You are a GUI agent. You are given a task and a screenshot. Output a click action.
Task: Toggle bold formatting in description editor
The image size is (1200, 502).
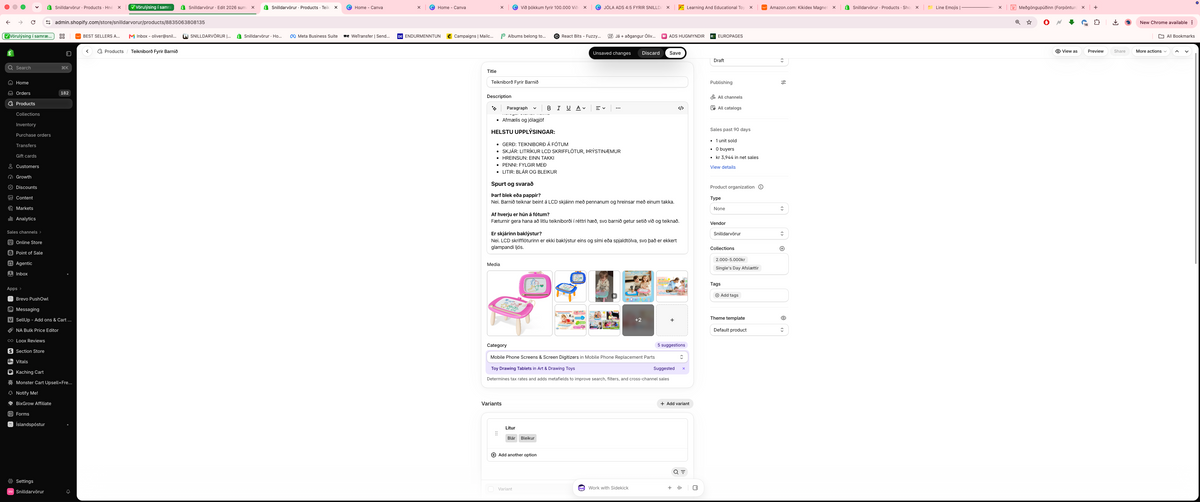[x=547, y=108]
